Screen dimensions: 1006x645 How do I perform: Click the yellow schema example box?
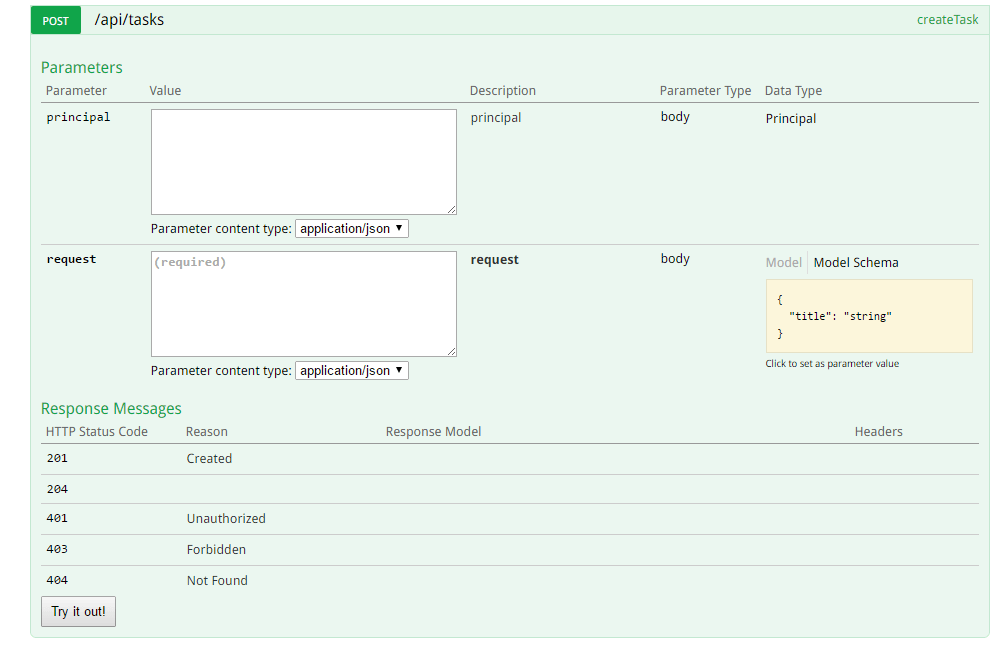(869, 316)
